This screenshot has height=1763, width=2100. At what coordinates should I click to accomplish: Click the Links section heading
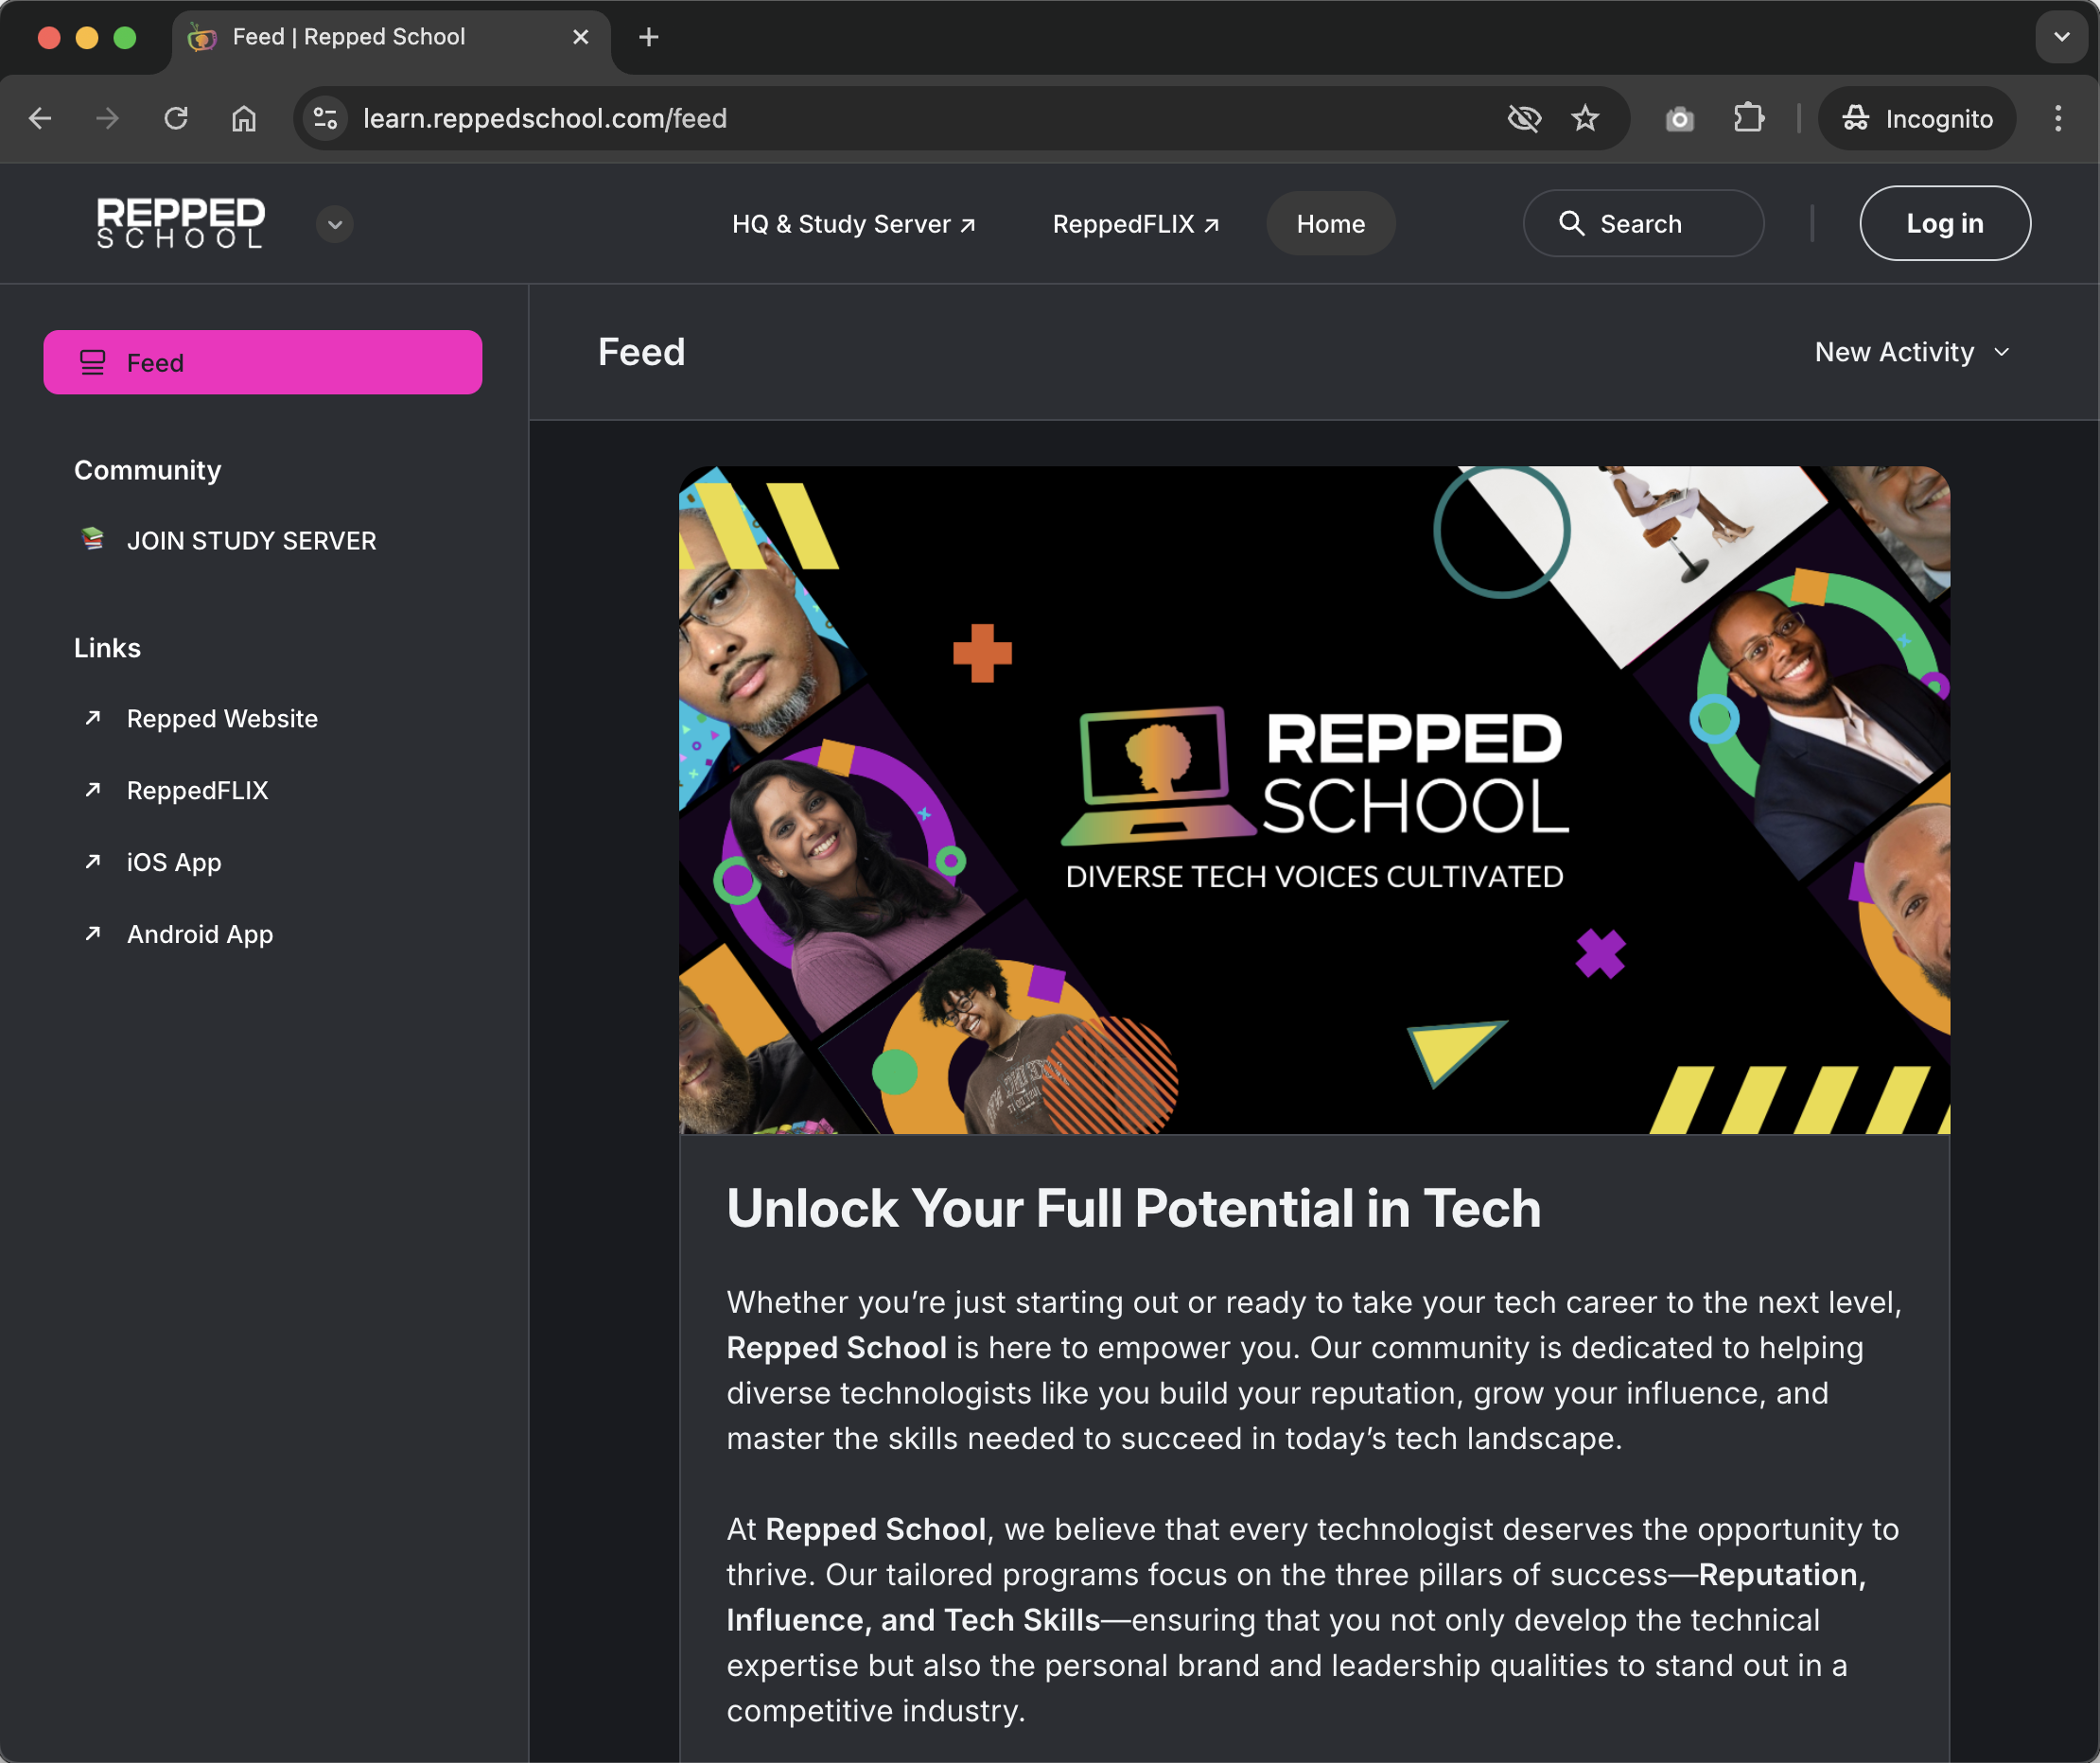point(107,648)
